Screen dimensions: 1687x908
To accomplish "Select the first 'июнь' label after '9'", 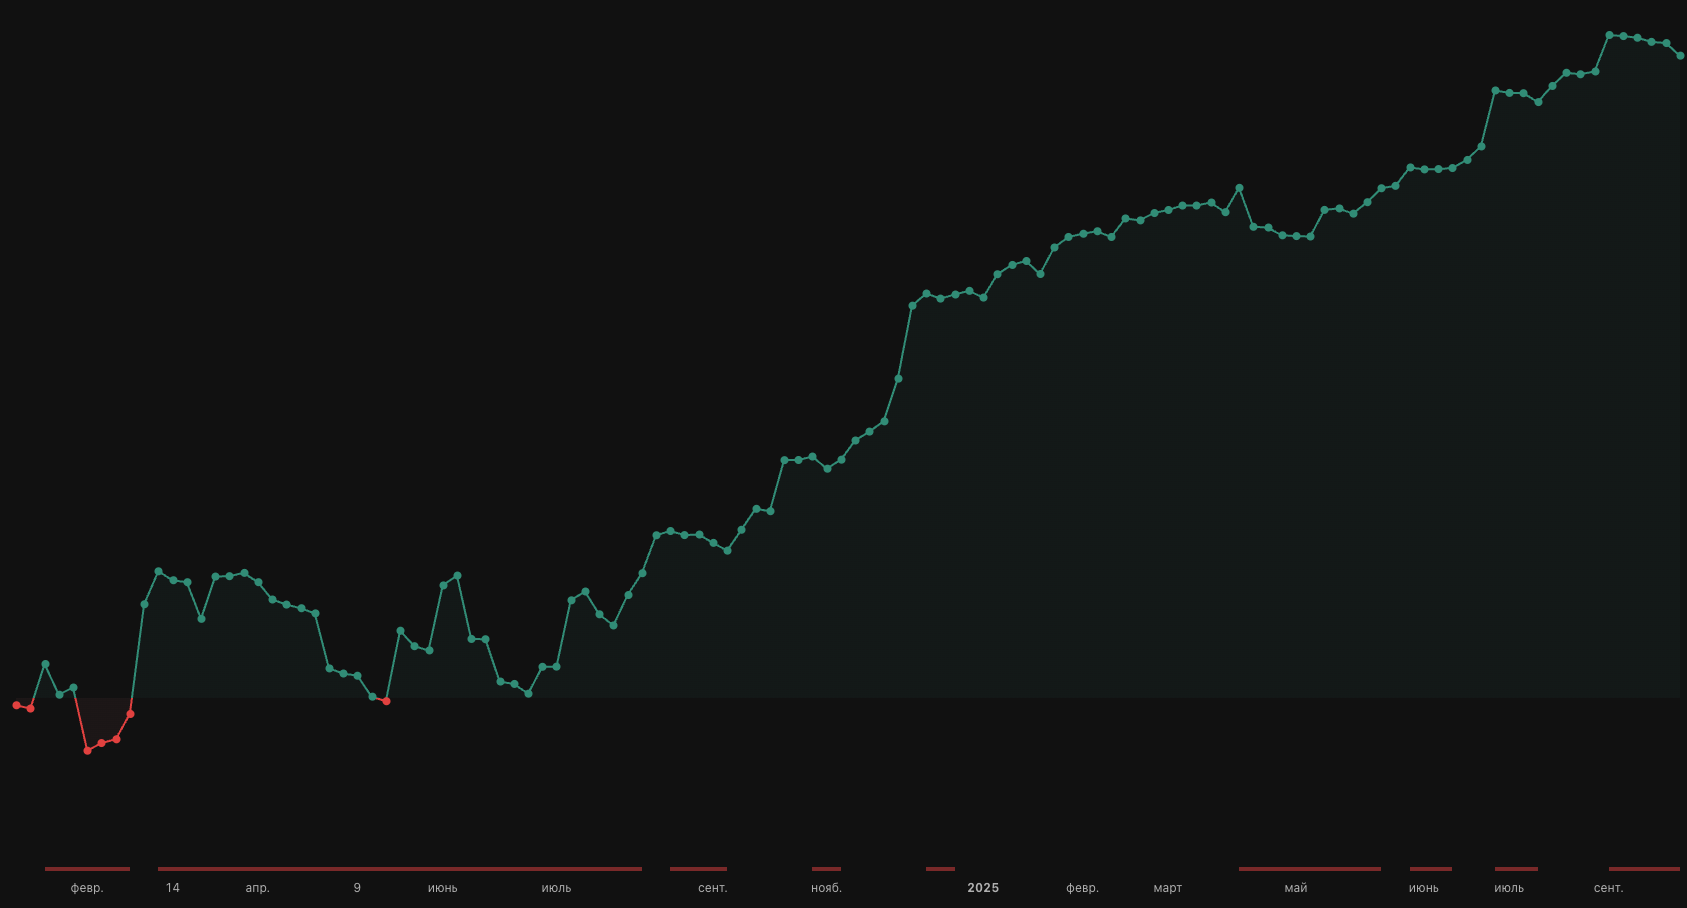I will coord(442,888).
